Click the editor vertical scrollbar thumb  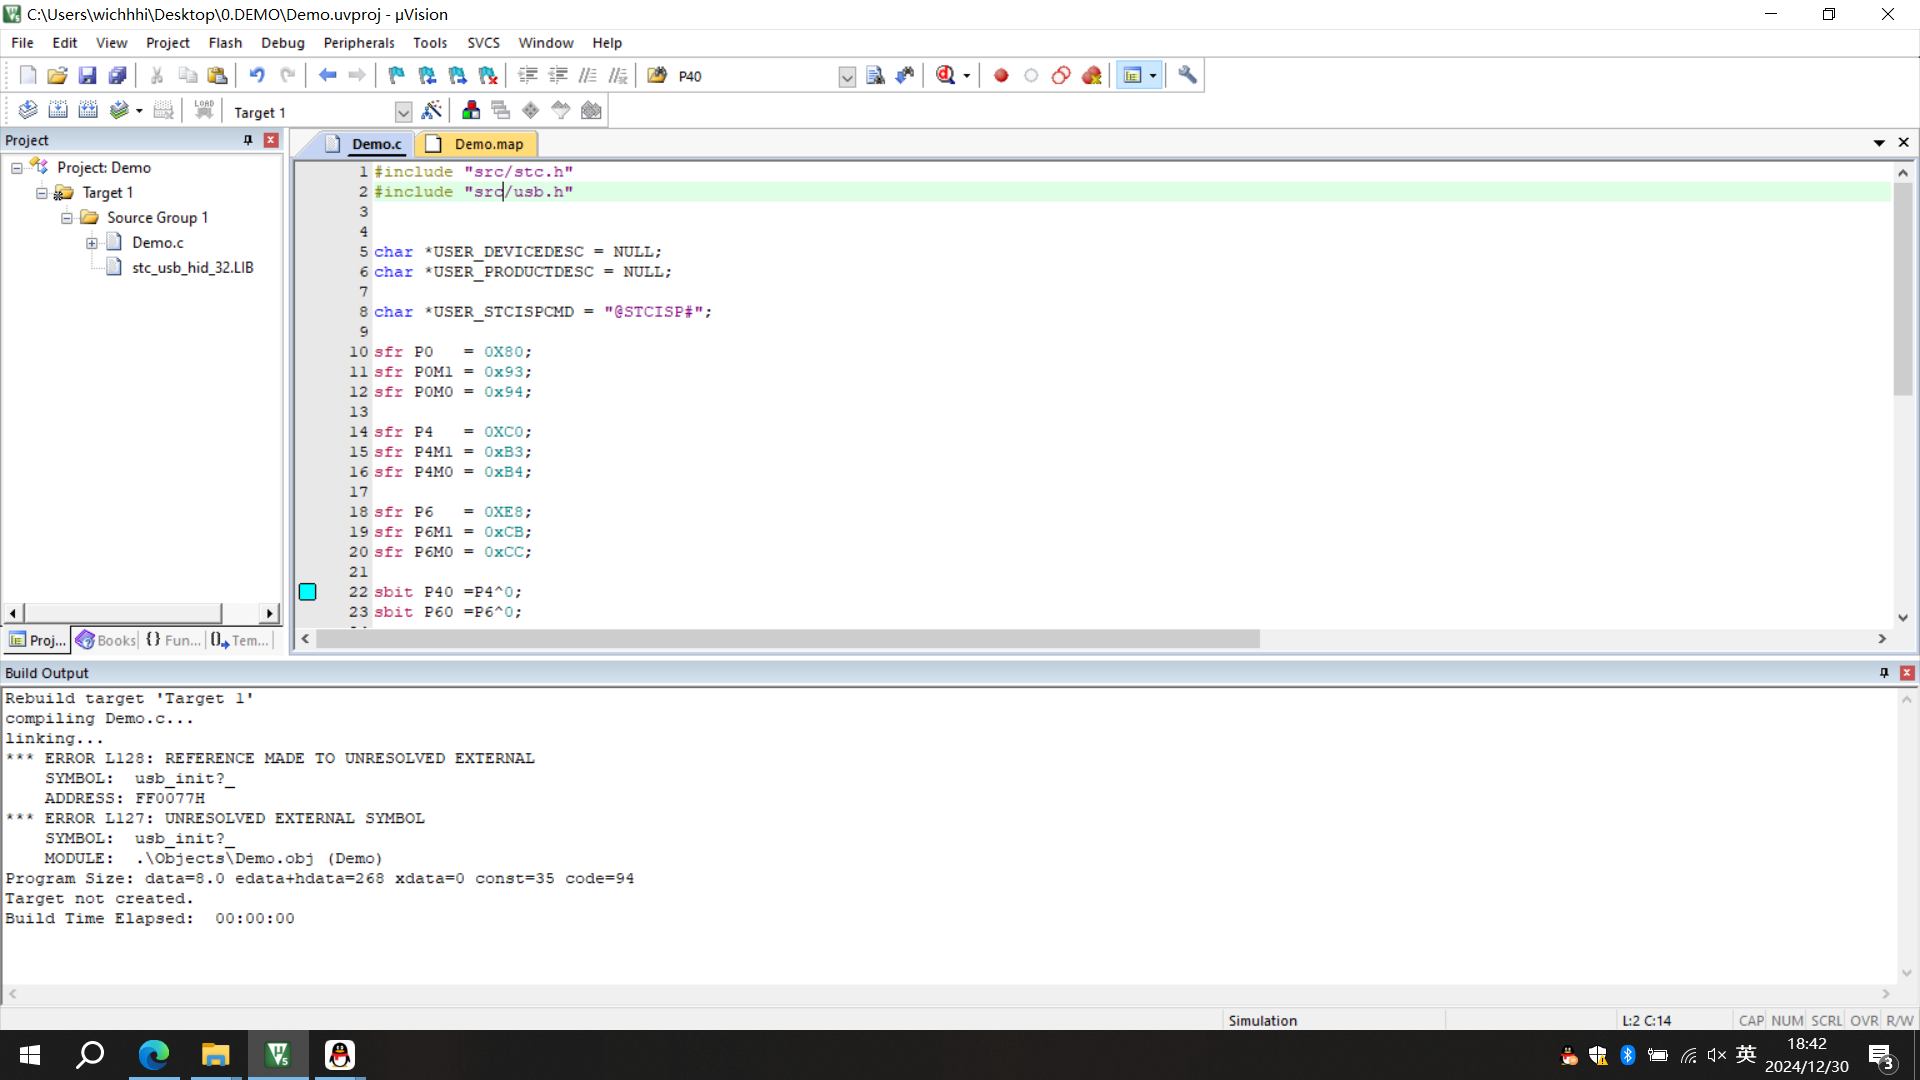(1903, 290)
